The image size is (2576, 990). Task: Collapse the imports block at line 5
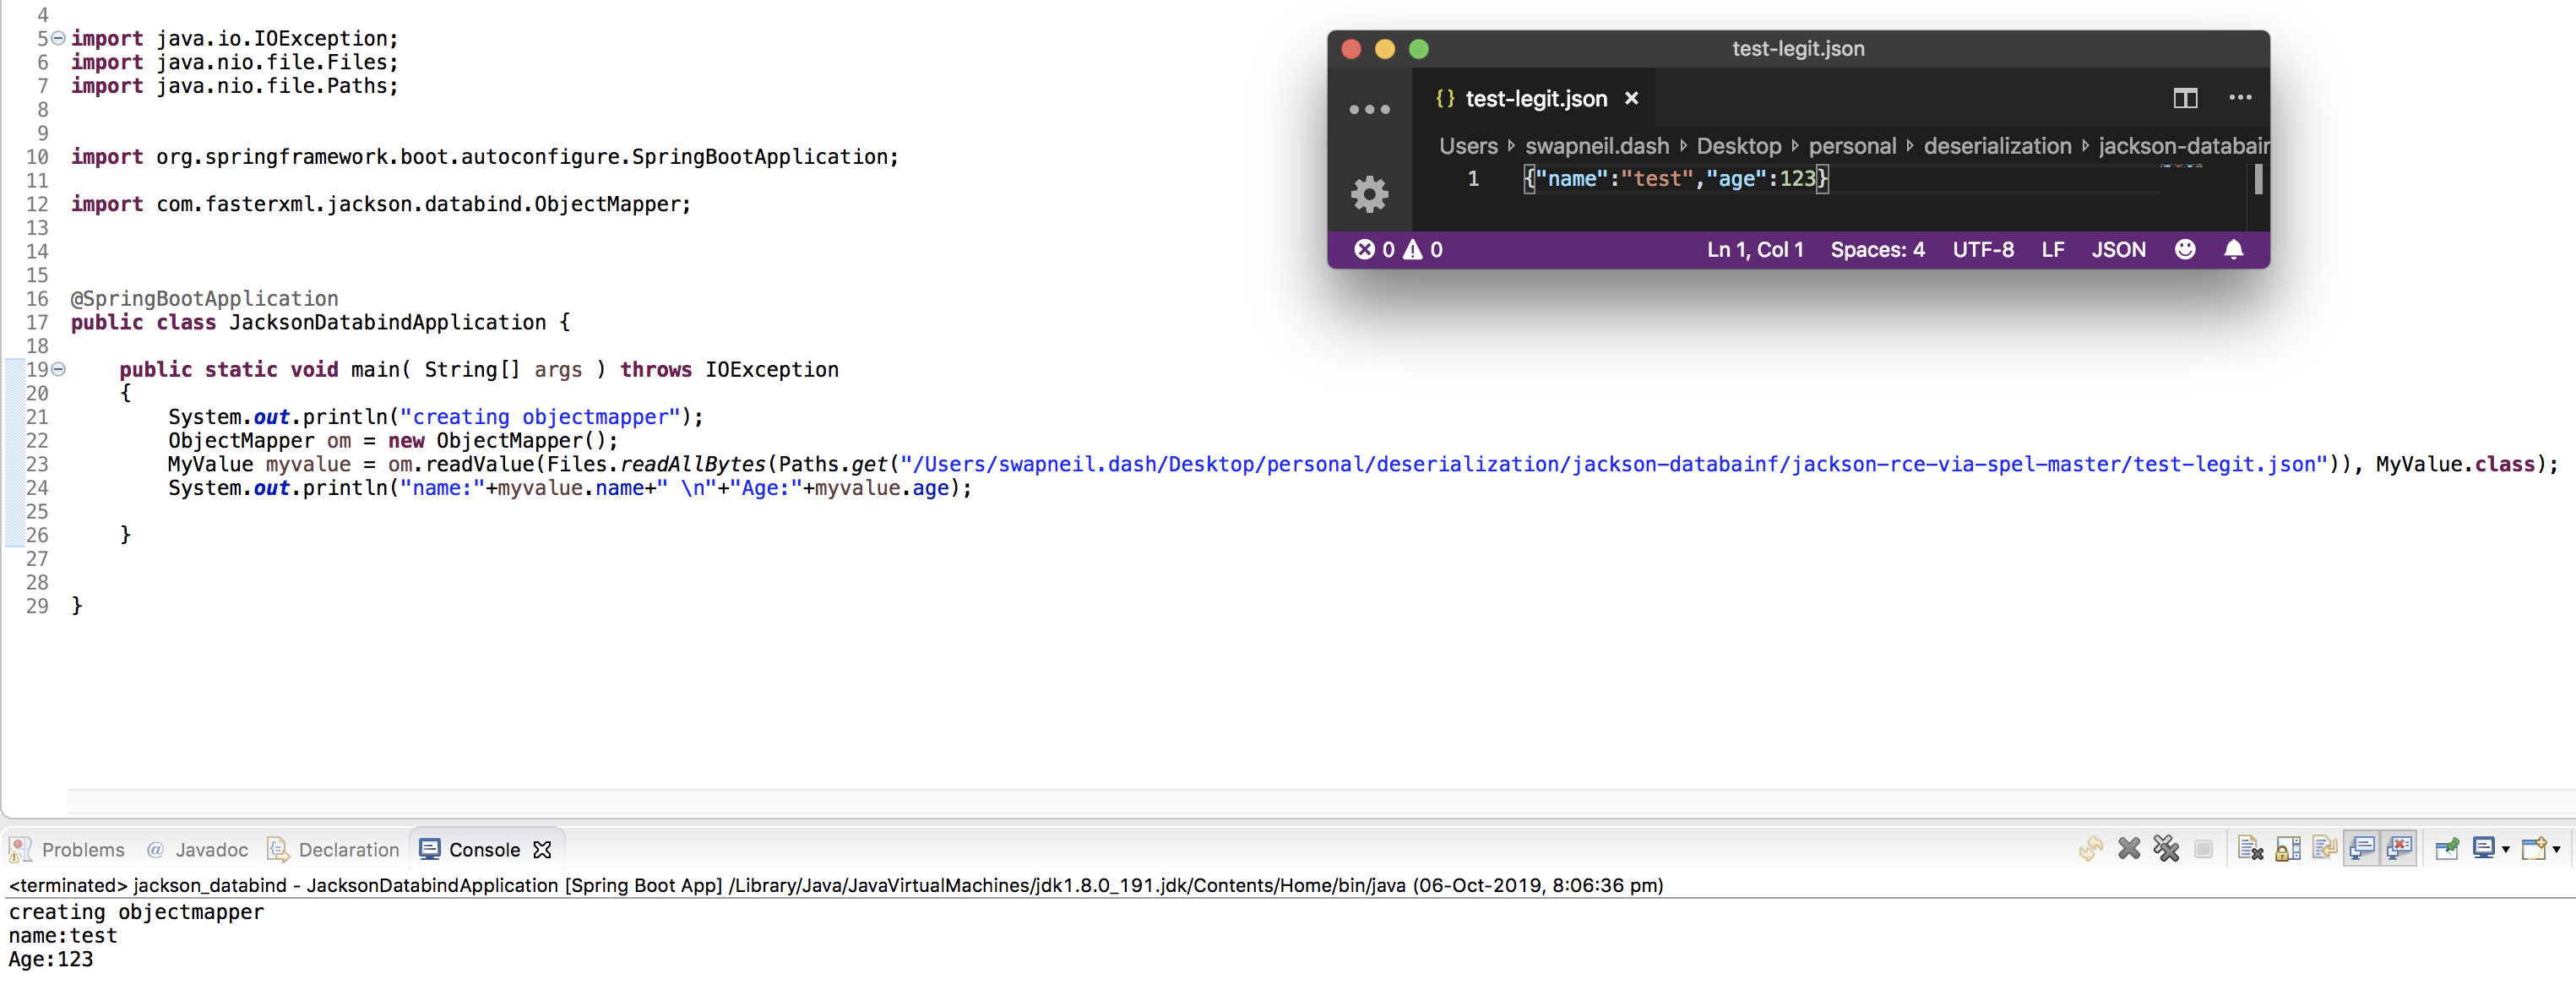tap(57, 38)
